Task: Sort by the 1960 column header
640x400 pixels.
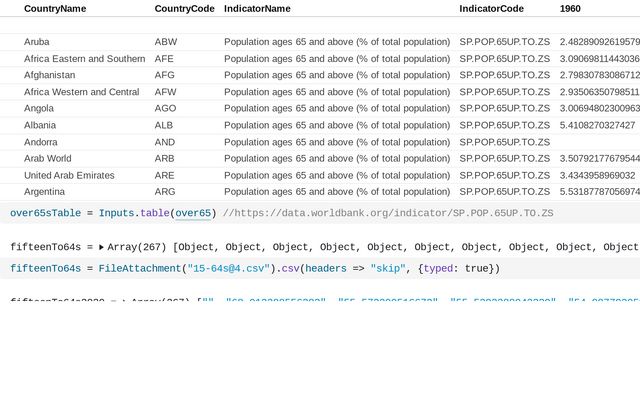Action: [x=570, y=8]
